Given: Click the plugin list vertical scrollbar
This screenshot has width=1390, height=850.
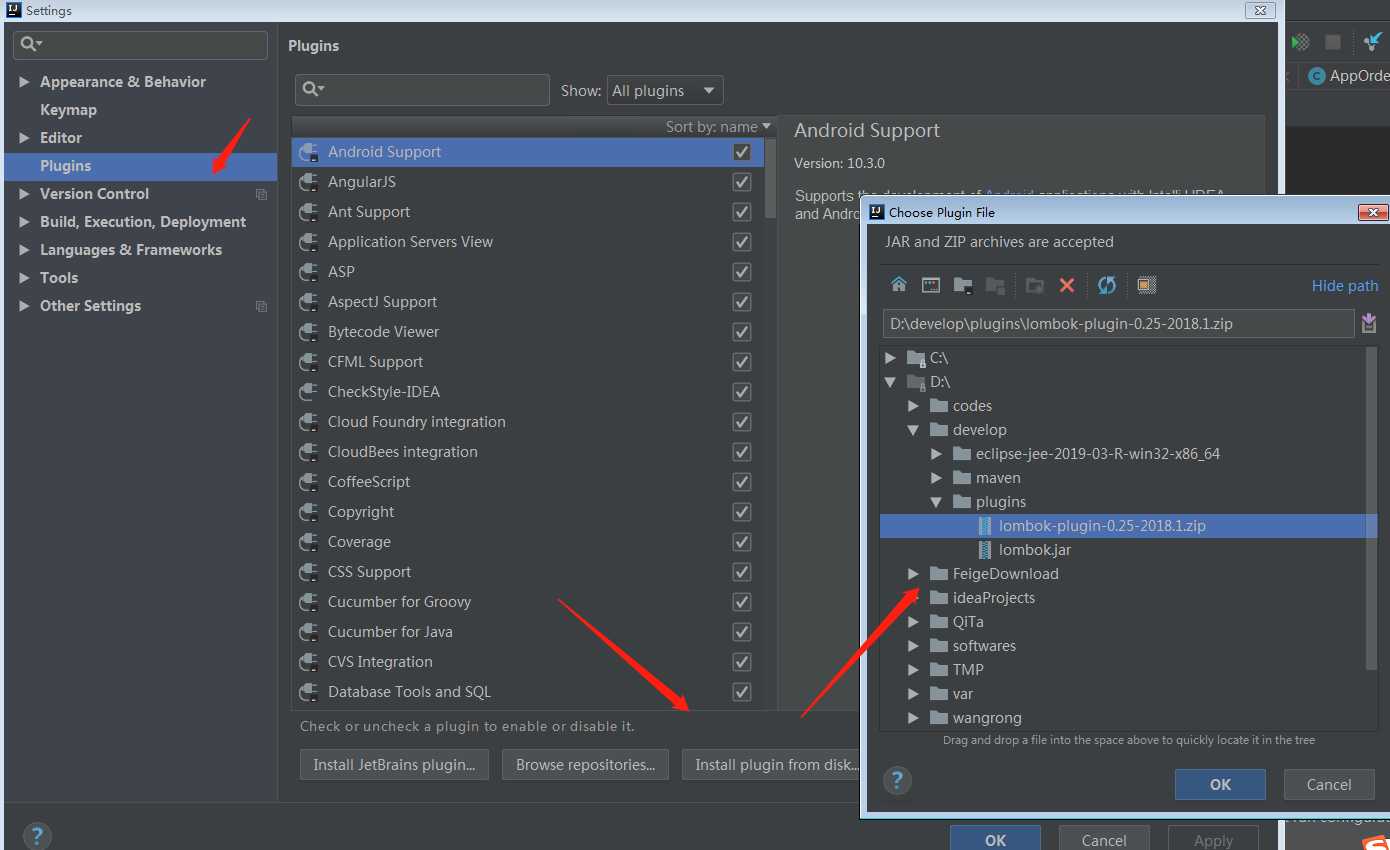Looking at the screenshot, I should point(770,178).
